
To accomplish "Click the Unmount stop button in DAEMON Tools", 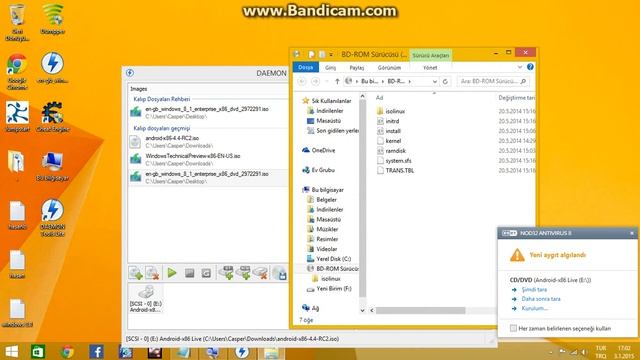I will point(189,273).
